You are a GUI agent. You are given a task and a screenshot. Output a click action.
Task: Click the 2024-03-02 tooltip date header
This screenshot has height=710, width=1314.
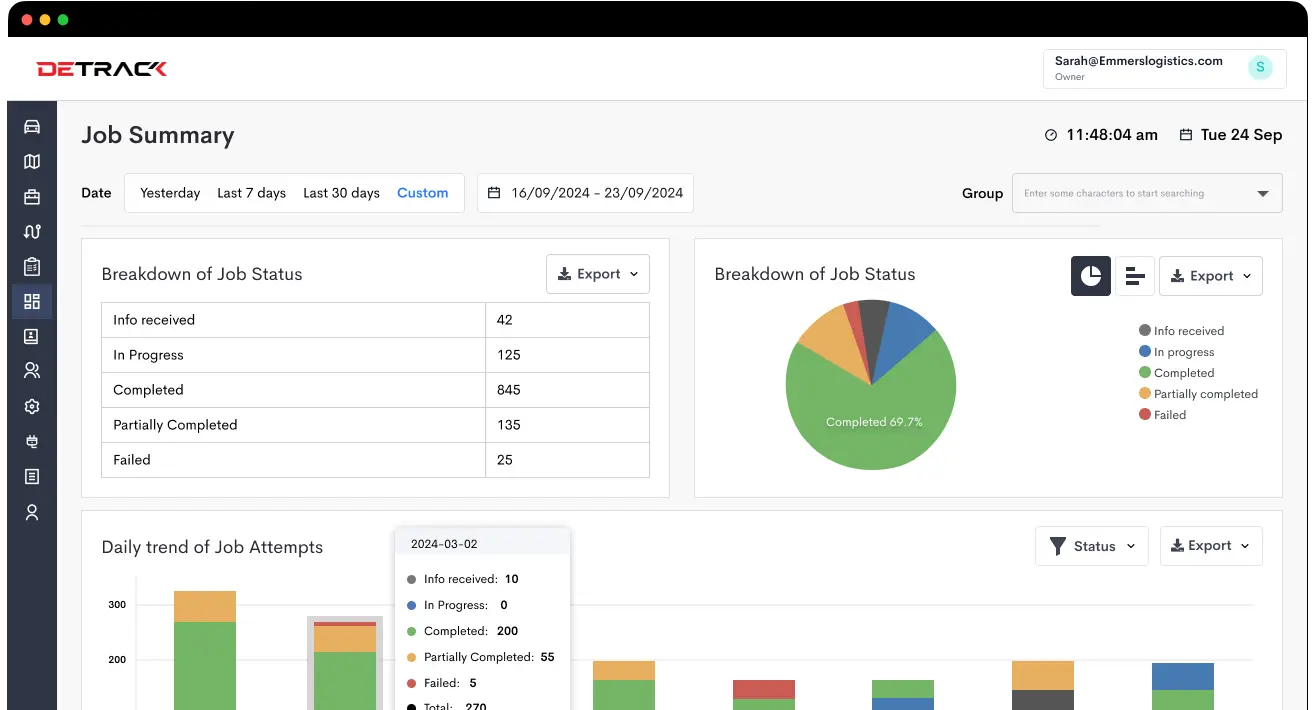pos(444,544)
